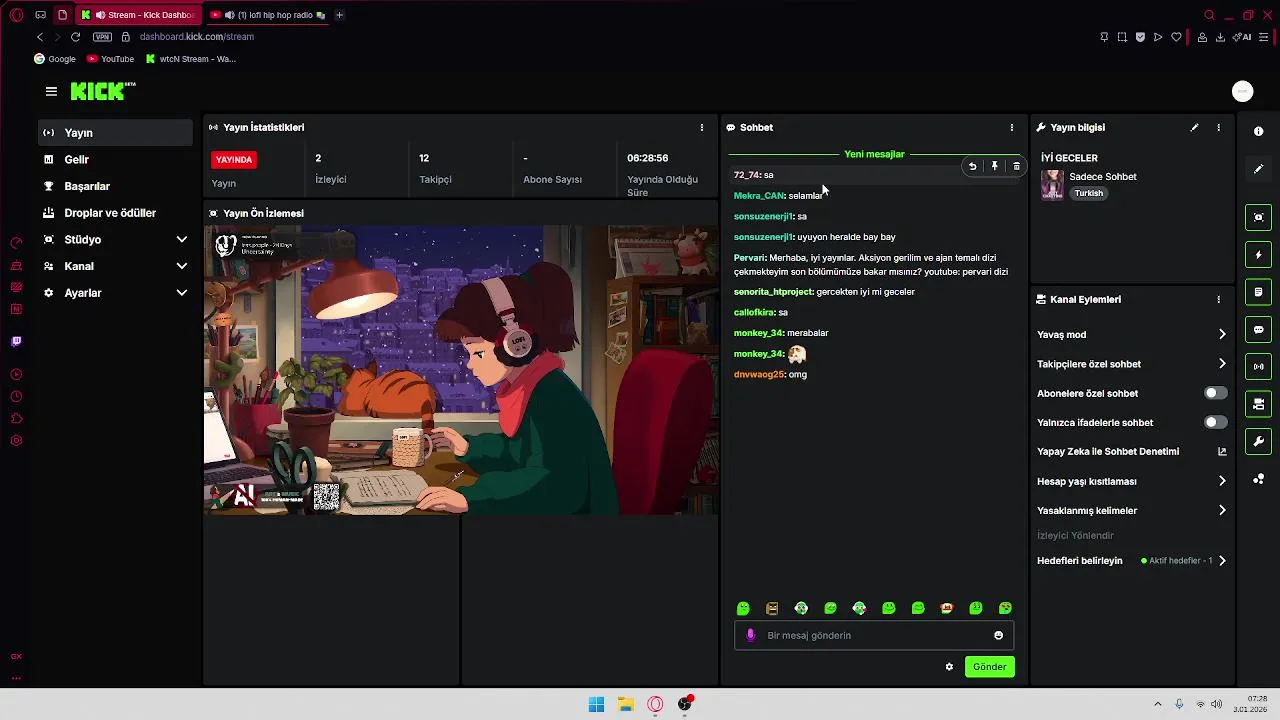1280x720 pixels.
Task: Jump to Yeni mesajlar in chat
Action: [x=874, y=155]
